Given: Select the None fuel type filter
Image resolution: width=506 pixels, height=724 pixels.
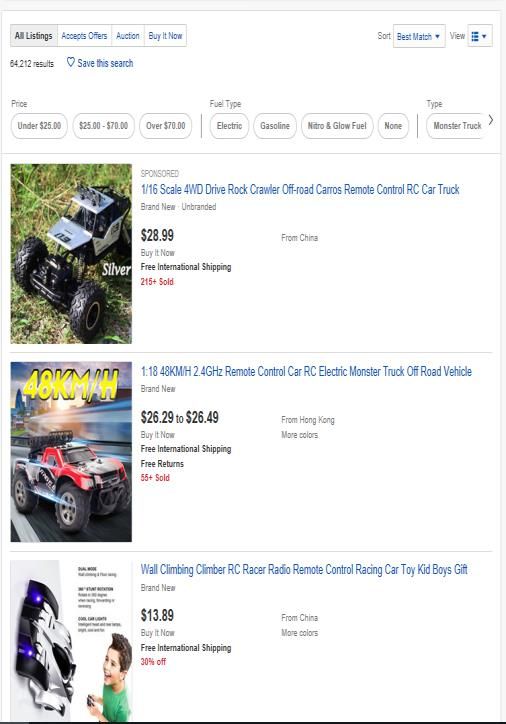Looking at the screenshot, I should point(393,126).
